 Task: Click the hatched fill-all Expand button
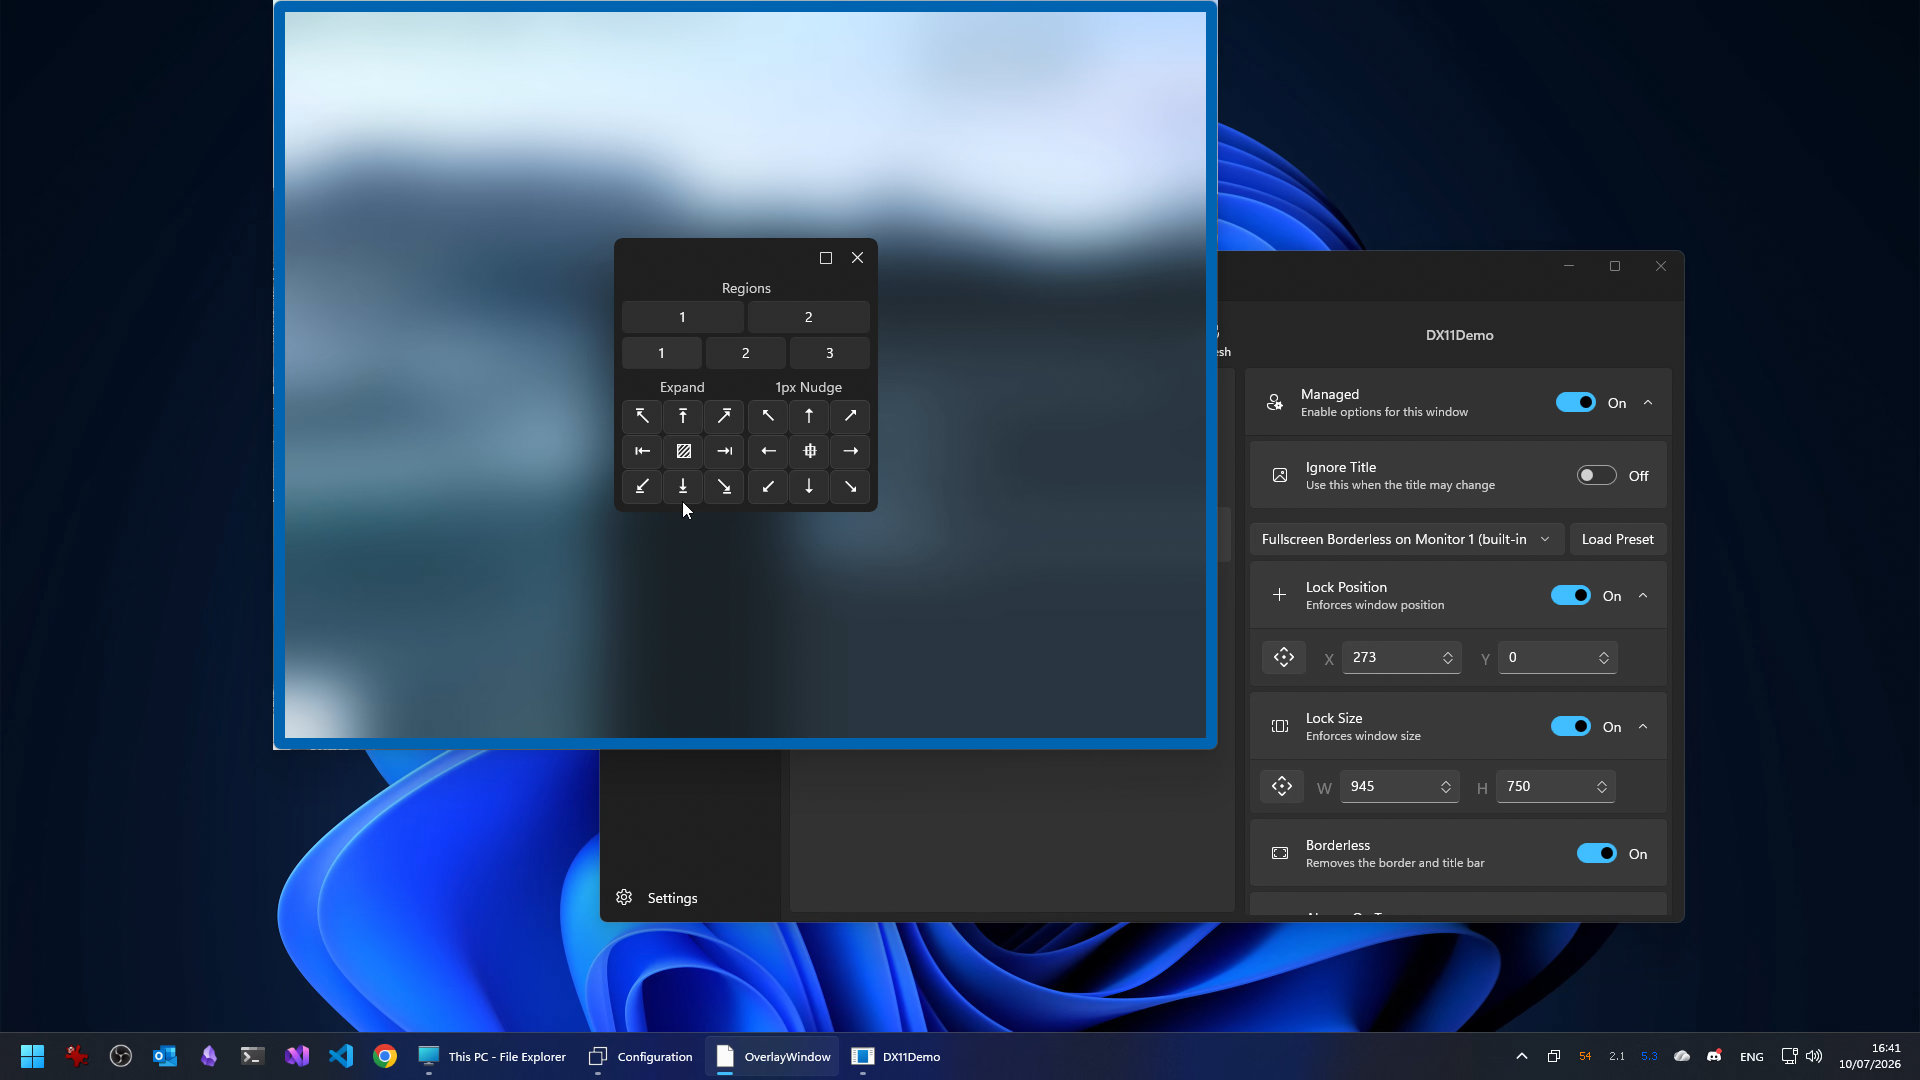click(683, 451)
